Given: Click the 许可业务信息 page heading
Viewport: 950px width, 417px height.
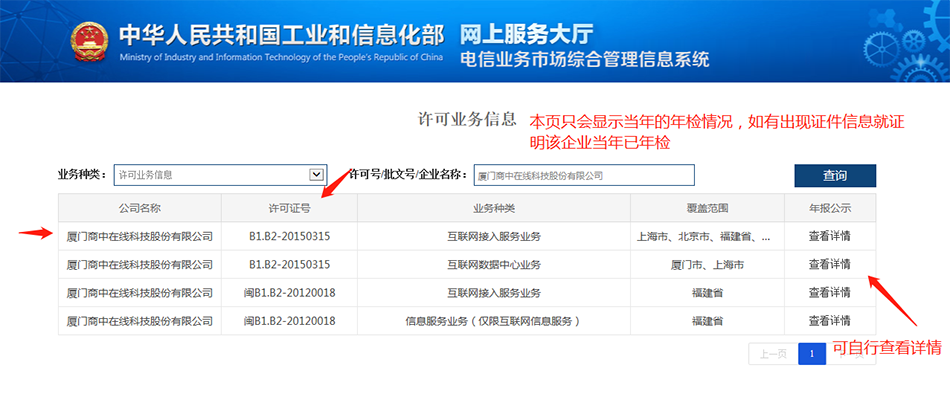Looking at the screenshot, I should point(466,120).
